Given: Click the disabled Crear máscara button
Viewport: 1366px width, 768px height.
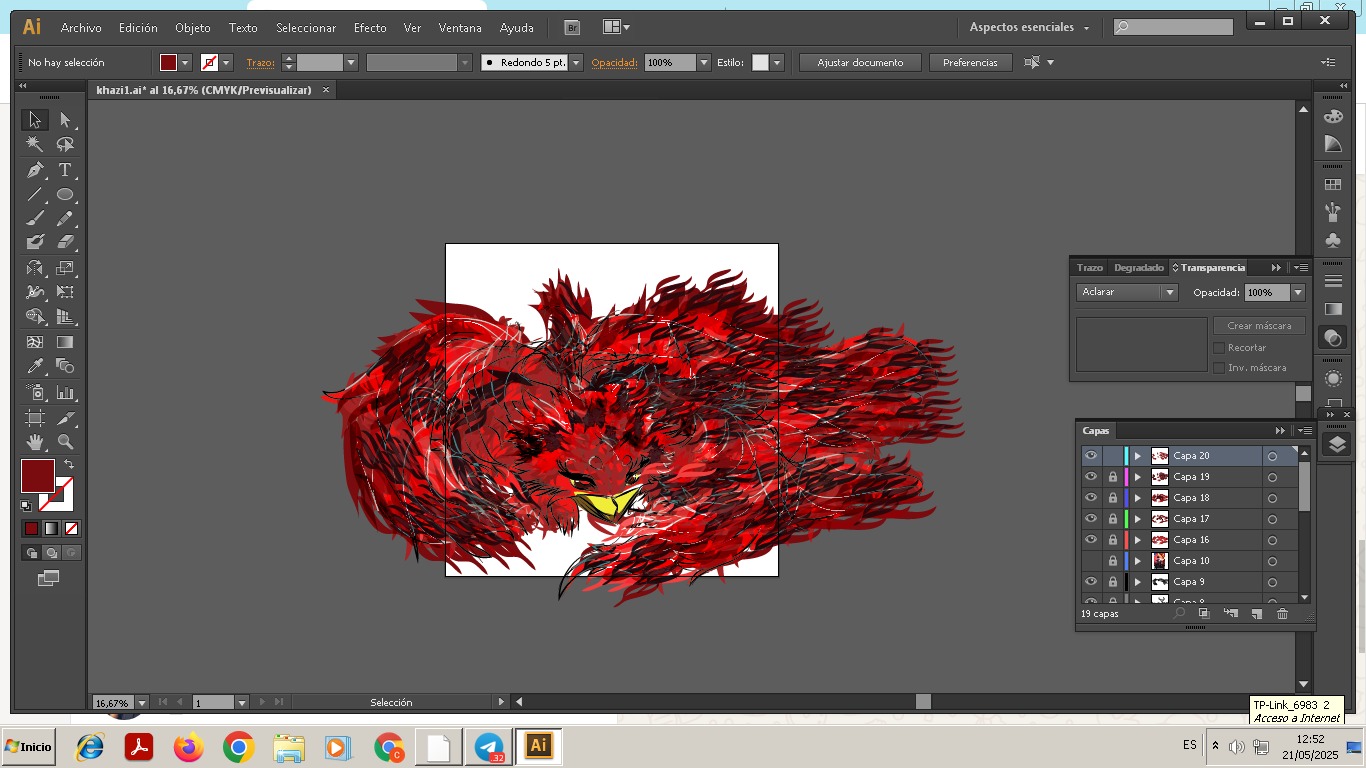Looking at the screenshot, I should click(x=1259, y=326).
